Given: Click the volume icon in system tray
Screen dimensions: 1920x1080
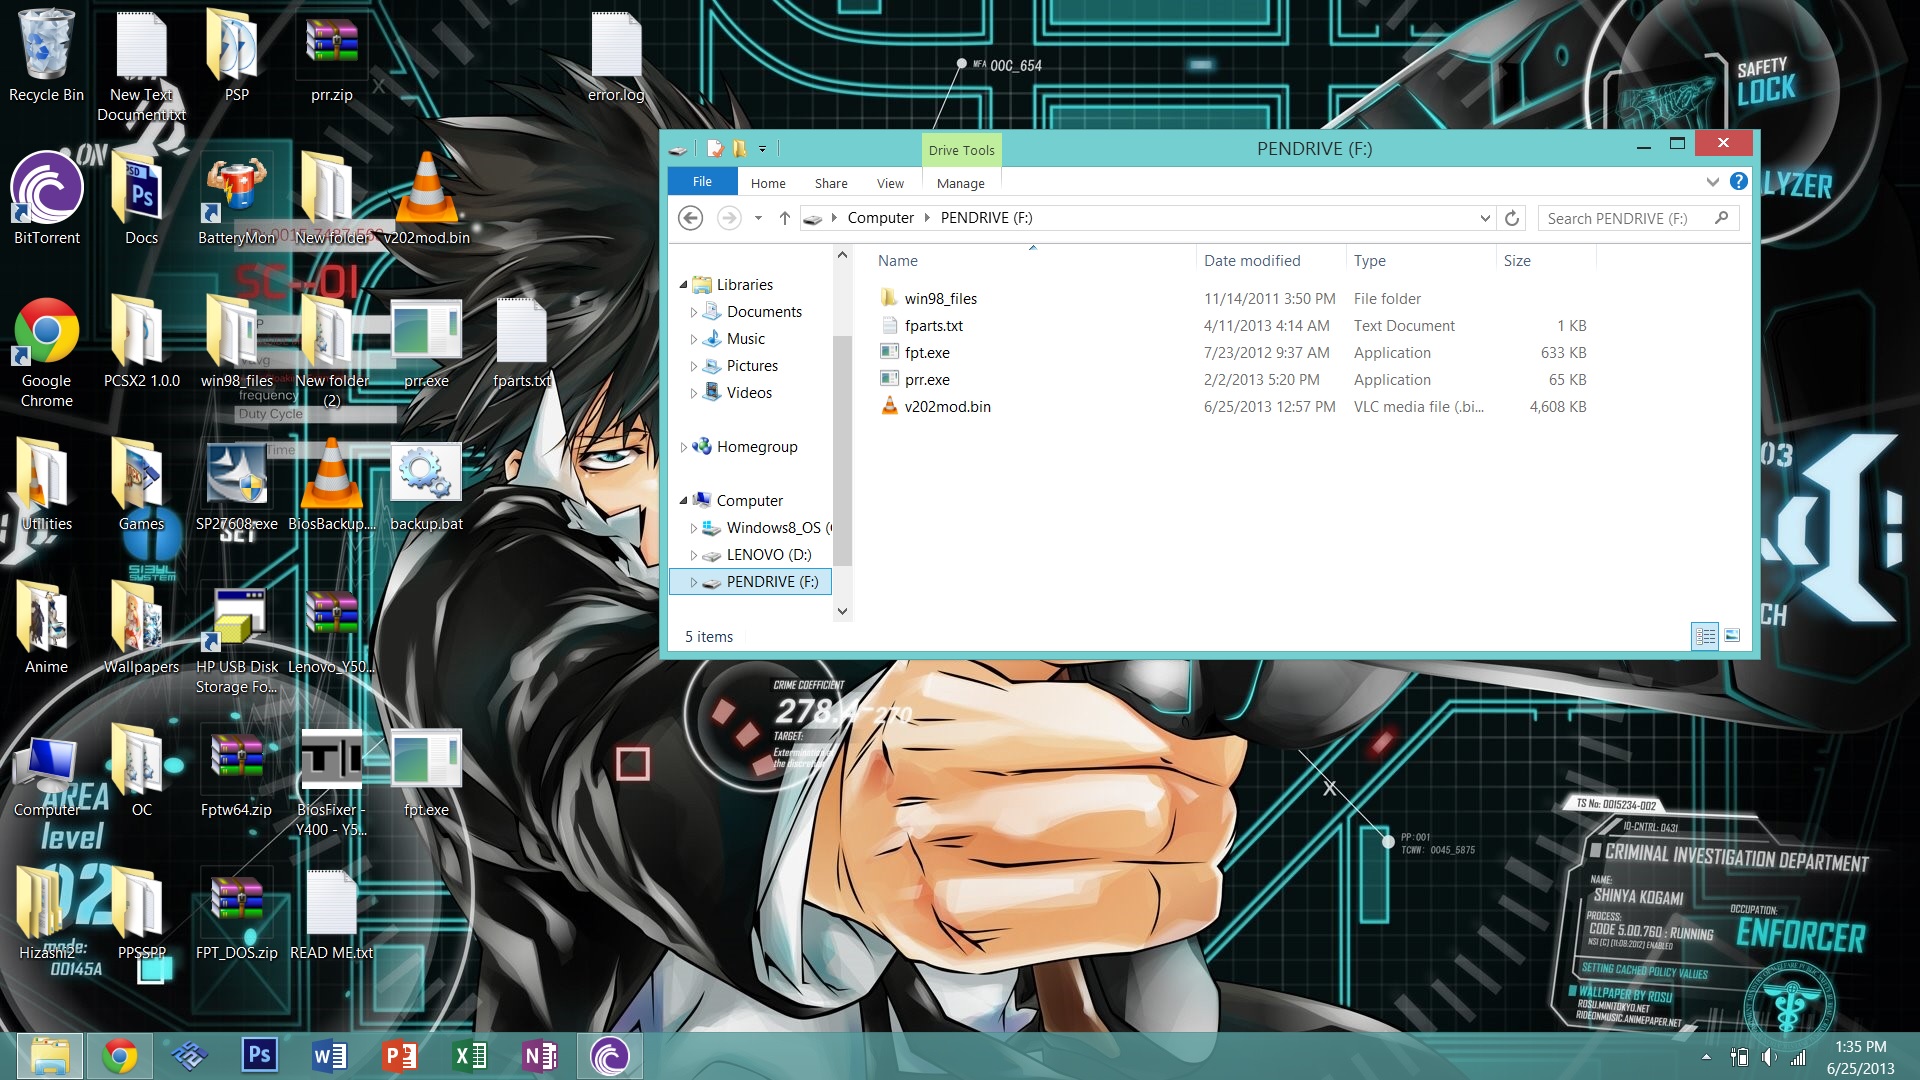Looking at the screenshot, I should 1768,1057.
